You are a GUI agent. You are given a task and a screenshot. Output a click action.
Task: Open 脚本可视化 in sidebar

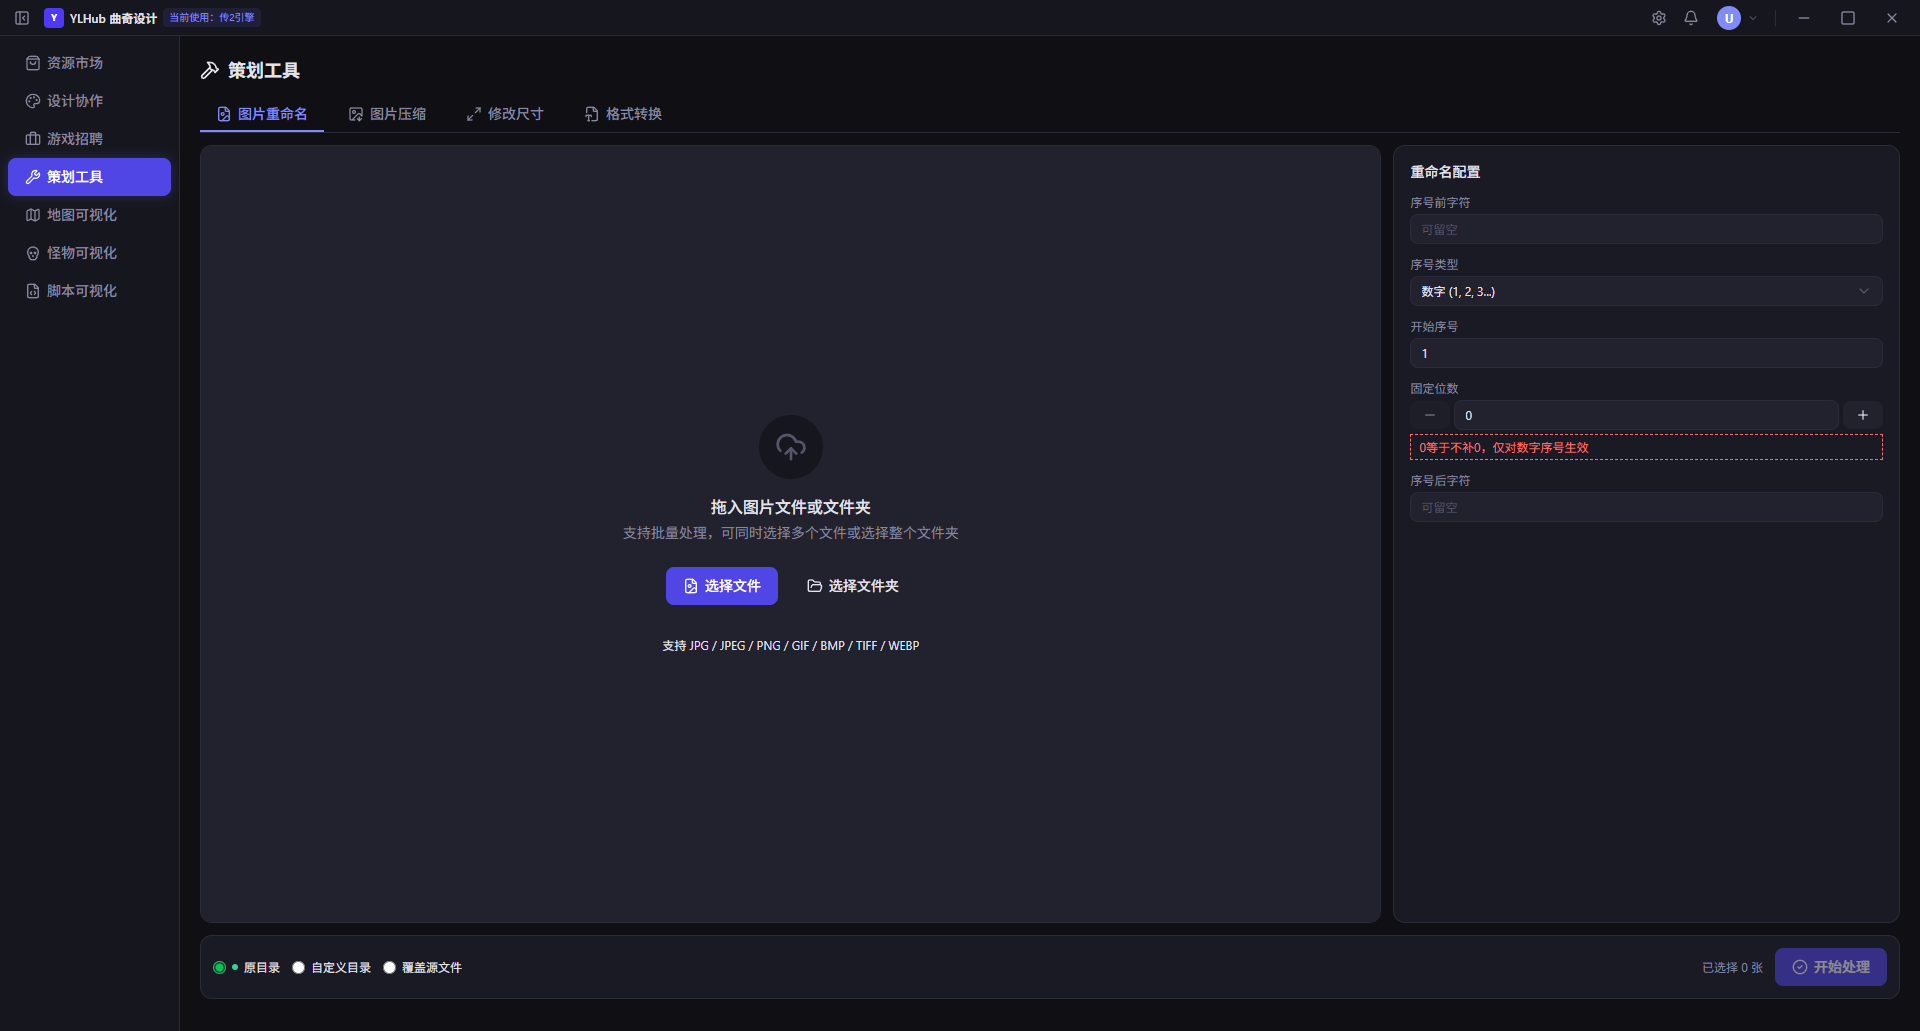[x=89, y=291]
